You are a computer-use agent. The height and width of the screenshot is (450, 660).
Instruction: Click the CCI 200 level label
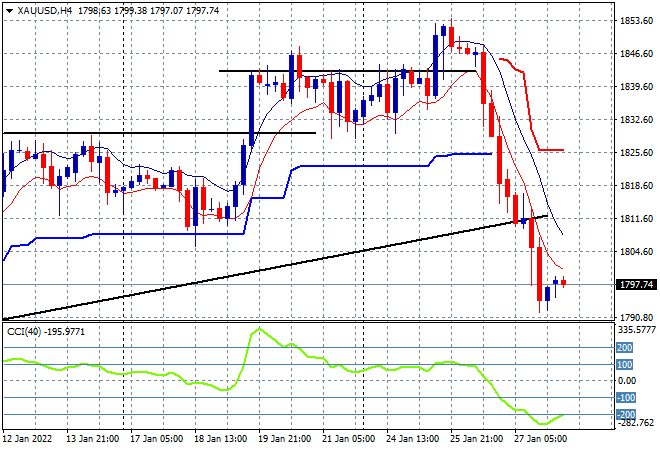(x=624, y=348)
